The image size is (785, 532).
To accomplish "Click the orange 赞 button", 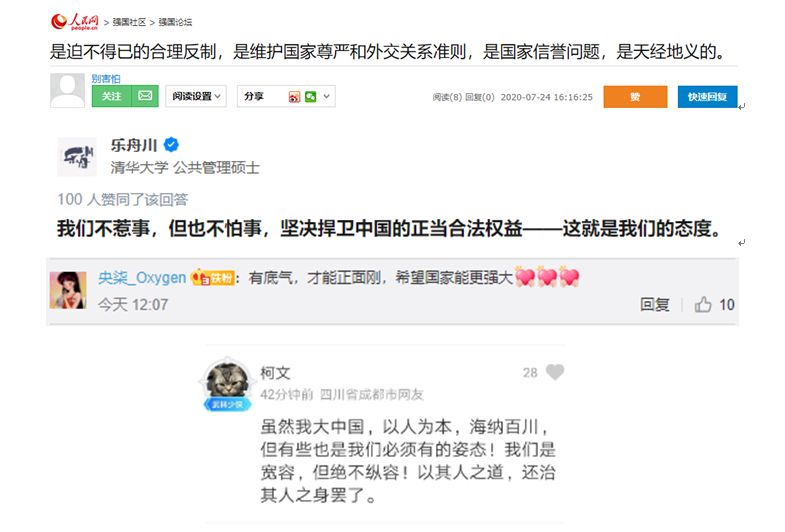I will [635, 97].
